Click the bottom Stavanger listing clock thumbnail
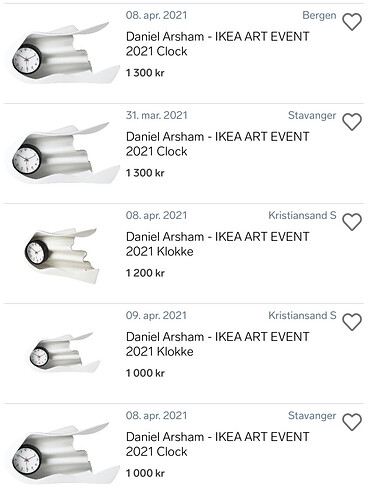Viewport: 369px width, 500px height. tap(63, 453)
